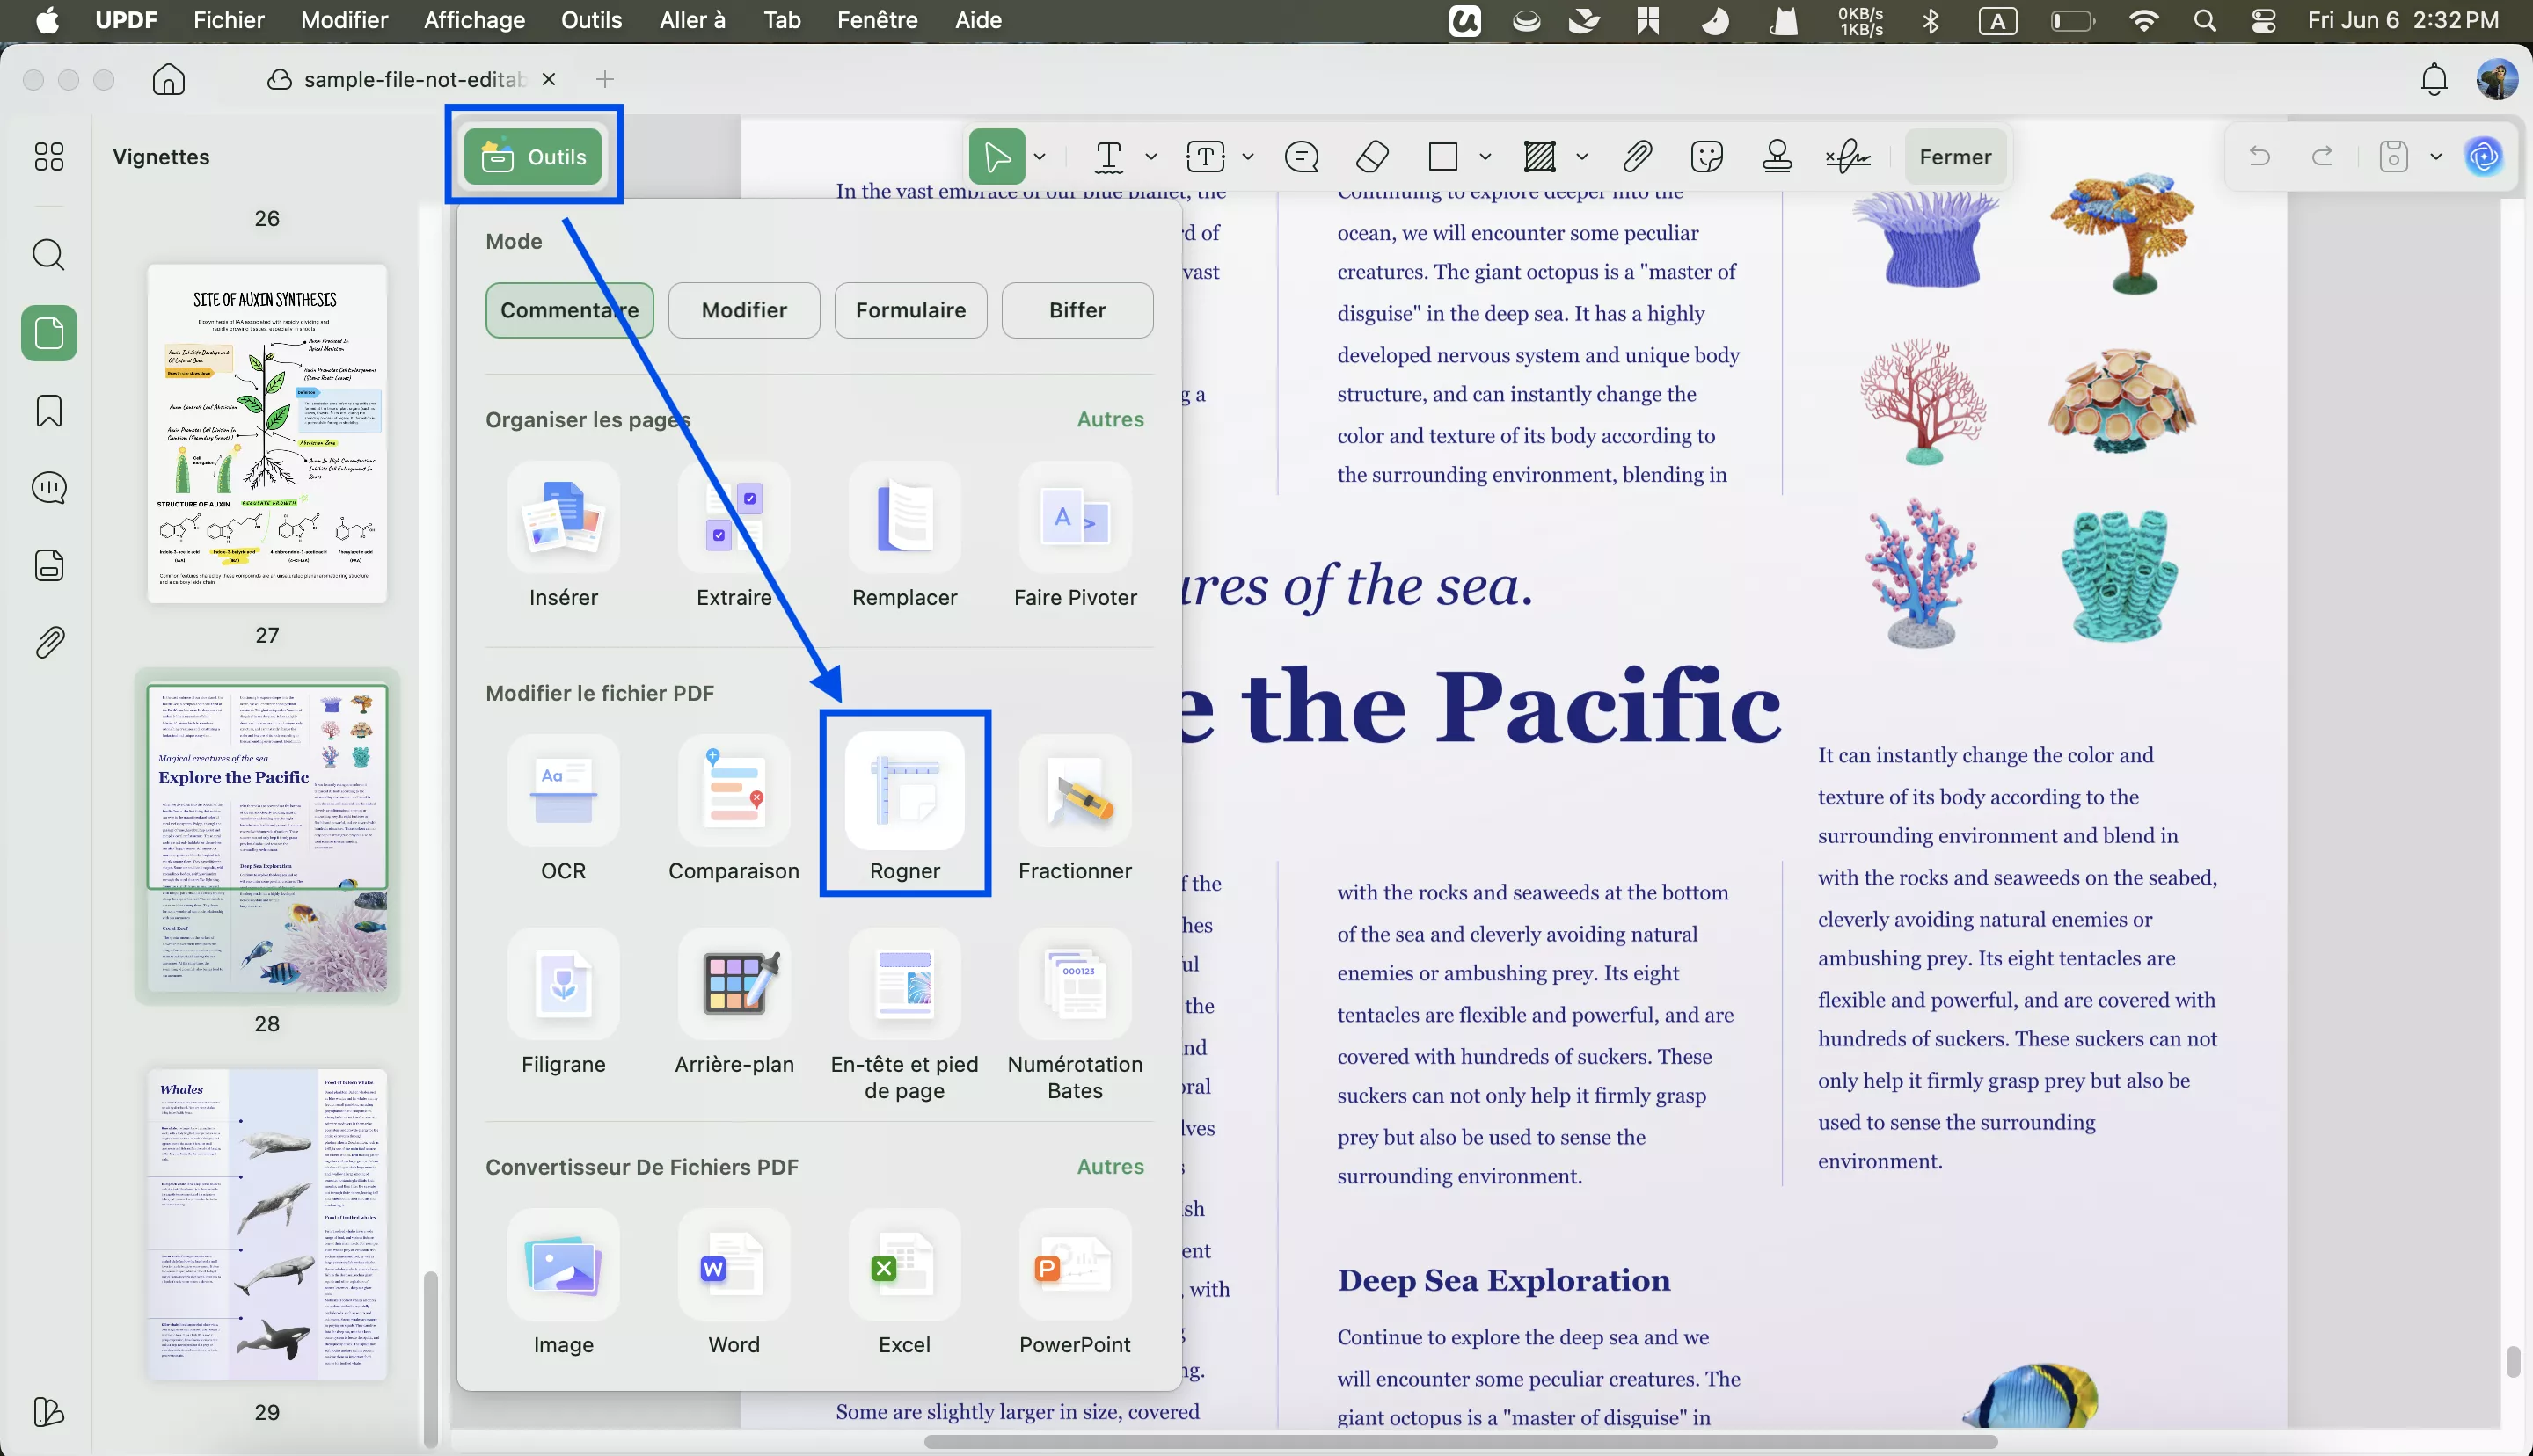Switch to Biffer redact mode
The image size is (2533, 1456).
[x=1077, y=310]
